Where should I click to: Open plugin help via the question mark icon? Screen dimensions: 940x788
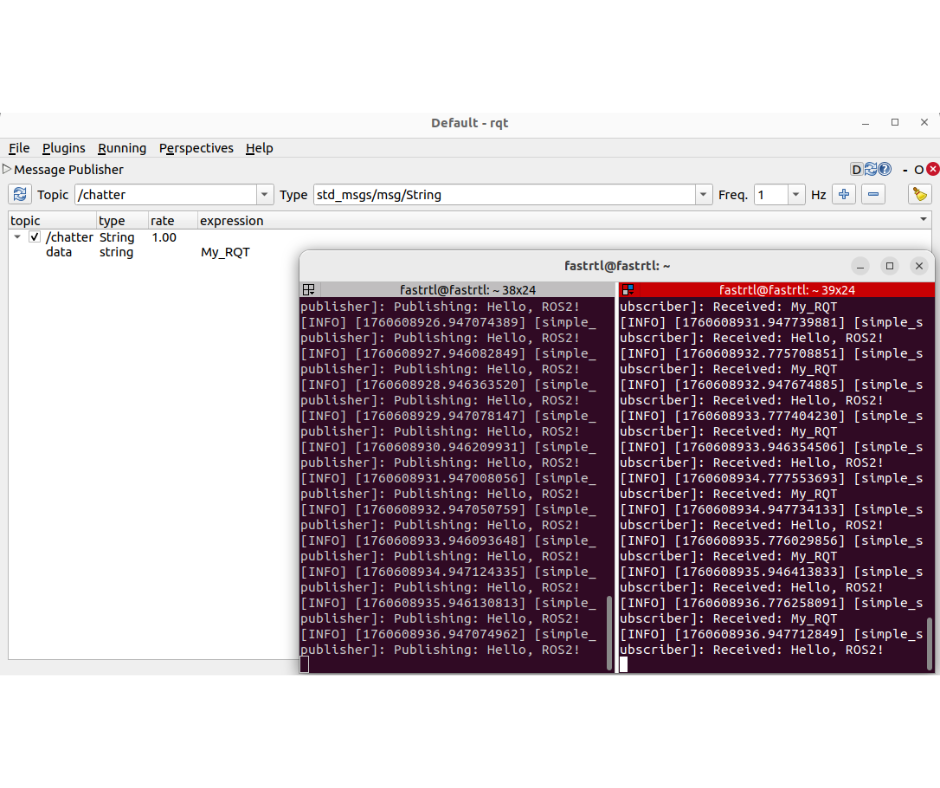(884, 170)
